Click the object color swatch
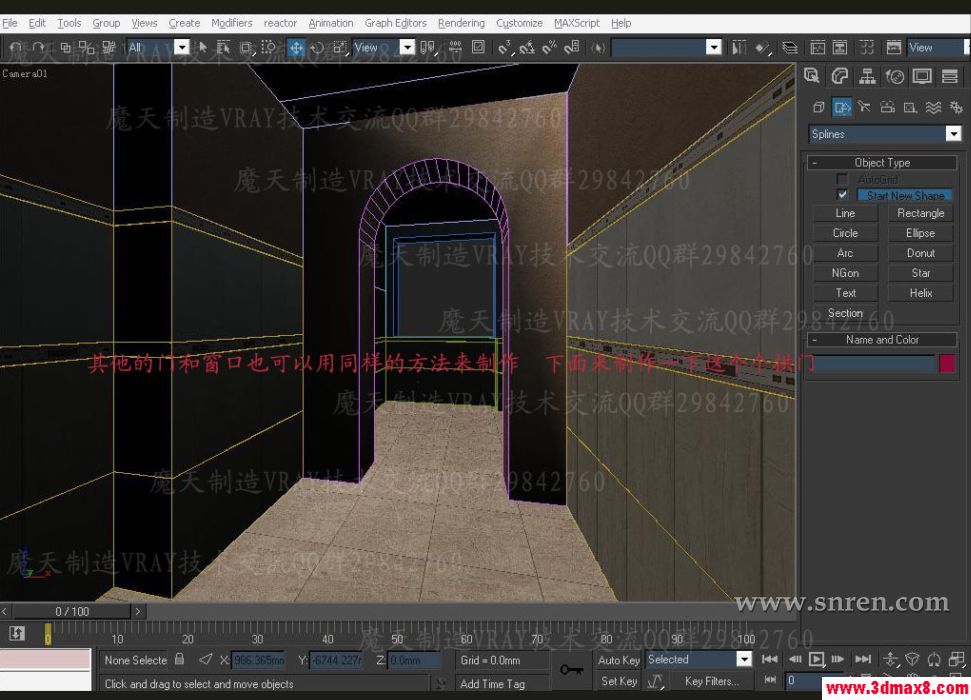The image size is (971, 700). (946, 365)
